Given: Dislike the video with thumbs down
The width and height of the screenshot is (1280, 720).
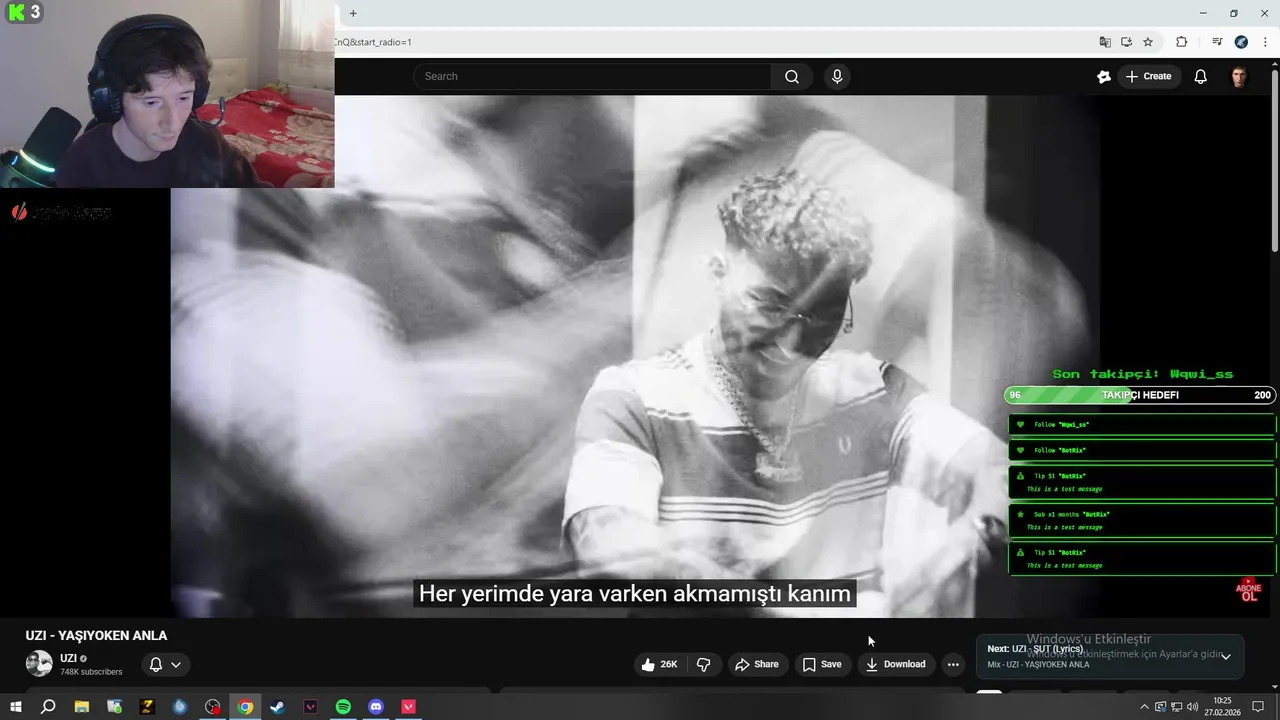Looking at the screenshot, I should 704,664.
